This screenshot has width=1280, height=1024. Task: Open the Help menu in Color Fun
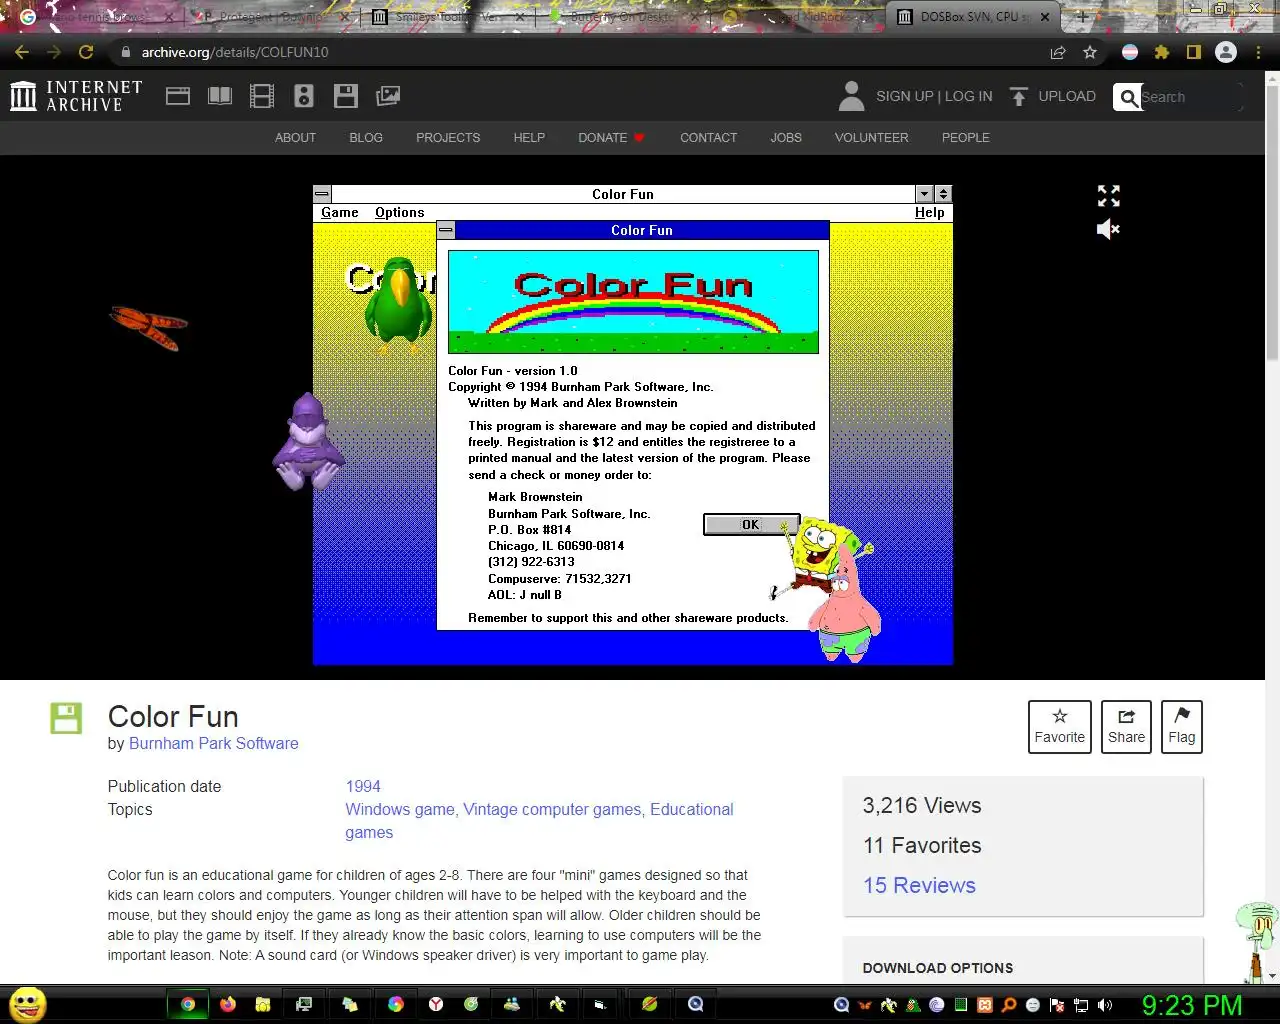pos(930,212)
